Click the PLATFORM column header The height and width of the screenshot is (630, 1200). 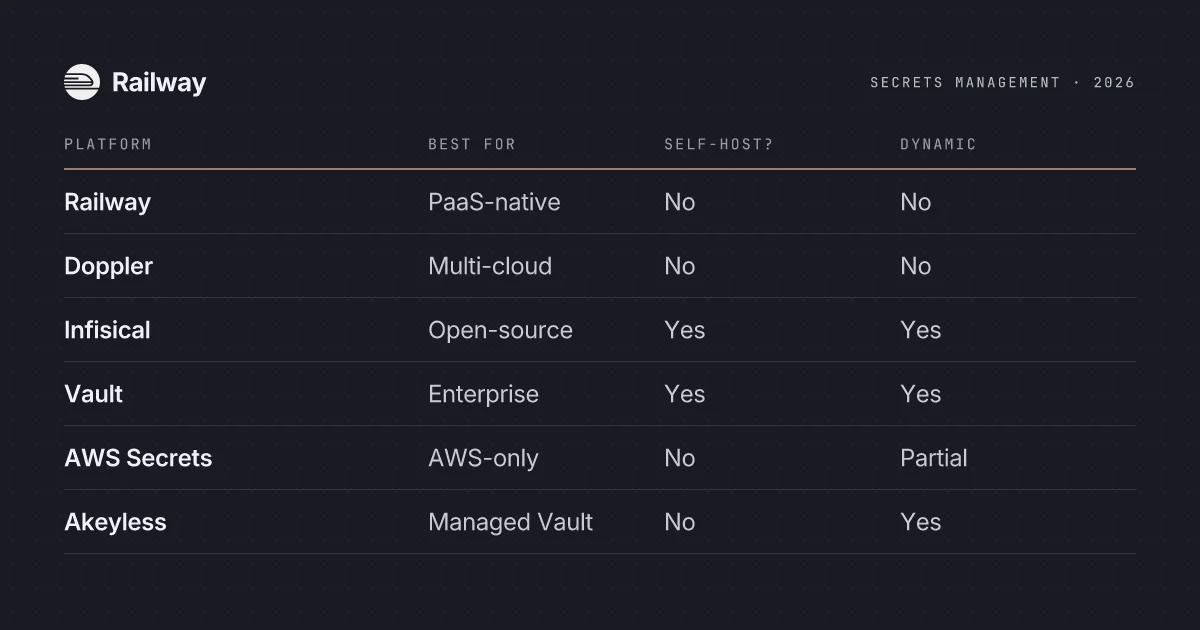pos(108,144)
